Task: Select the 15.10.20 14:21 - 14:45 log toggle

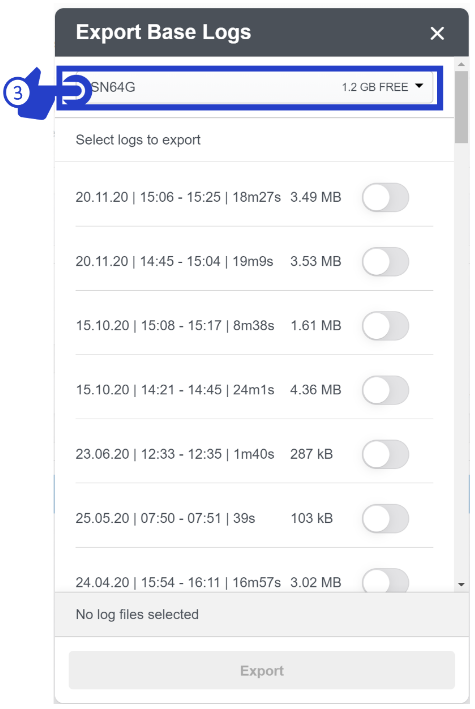Action: point(385,390)
